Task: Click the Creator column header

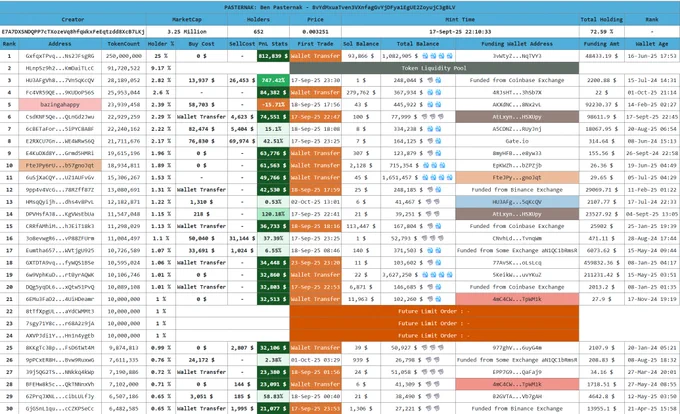Action: pyautogui.click(x=73, y=20)
